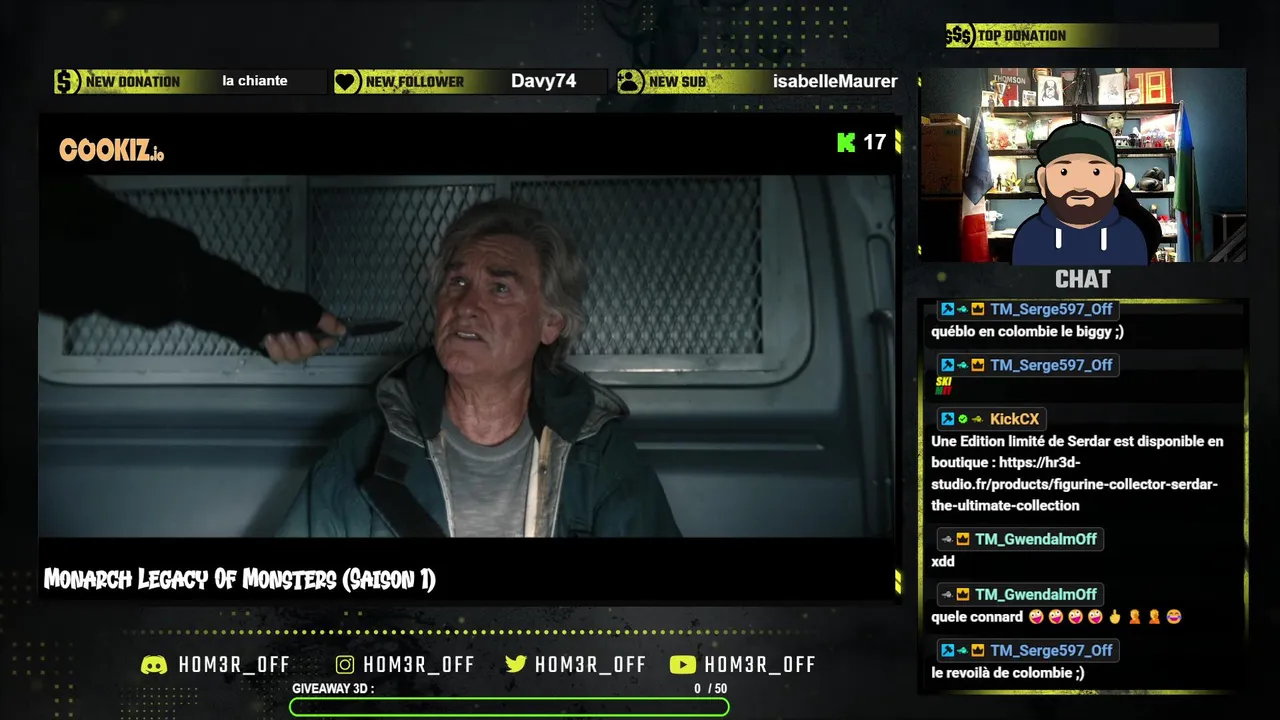Click the 'NEW SUB' label
The height and width of the screenshot is (720, 1280).
tap(677, 82)
